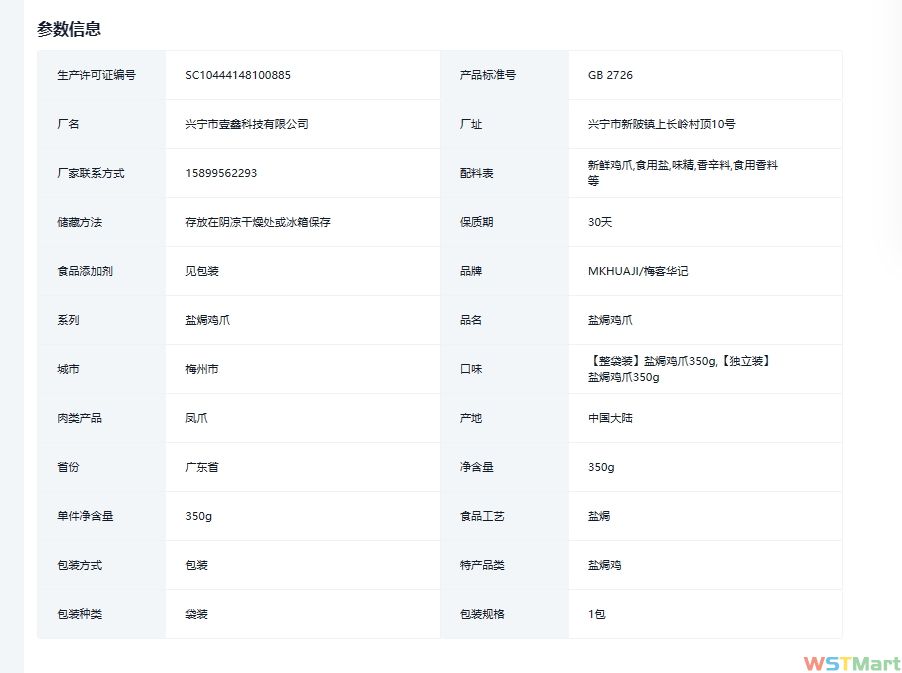
Task: Select the 广东省 province value
Action: point(202,467)
